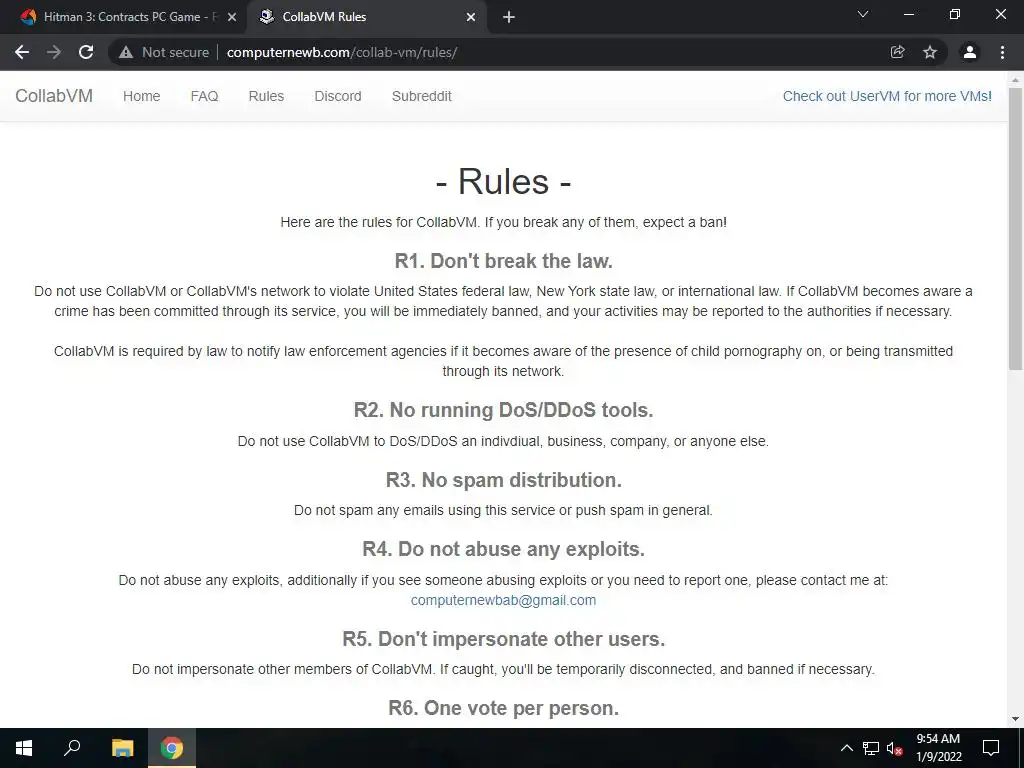Screen dimensions: 1024x768
Task: Click heading 'R5. Don't impersonate other users.'
Action: click(x=504, y=639)
